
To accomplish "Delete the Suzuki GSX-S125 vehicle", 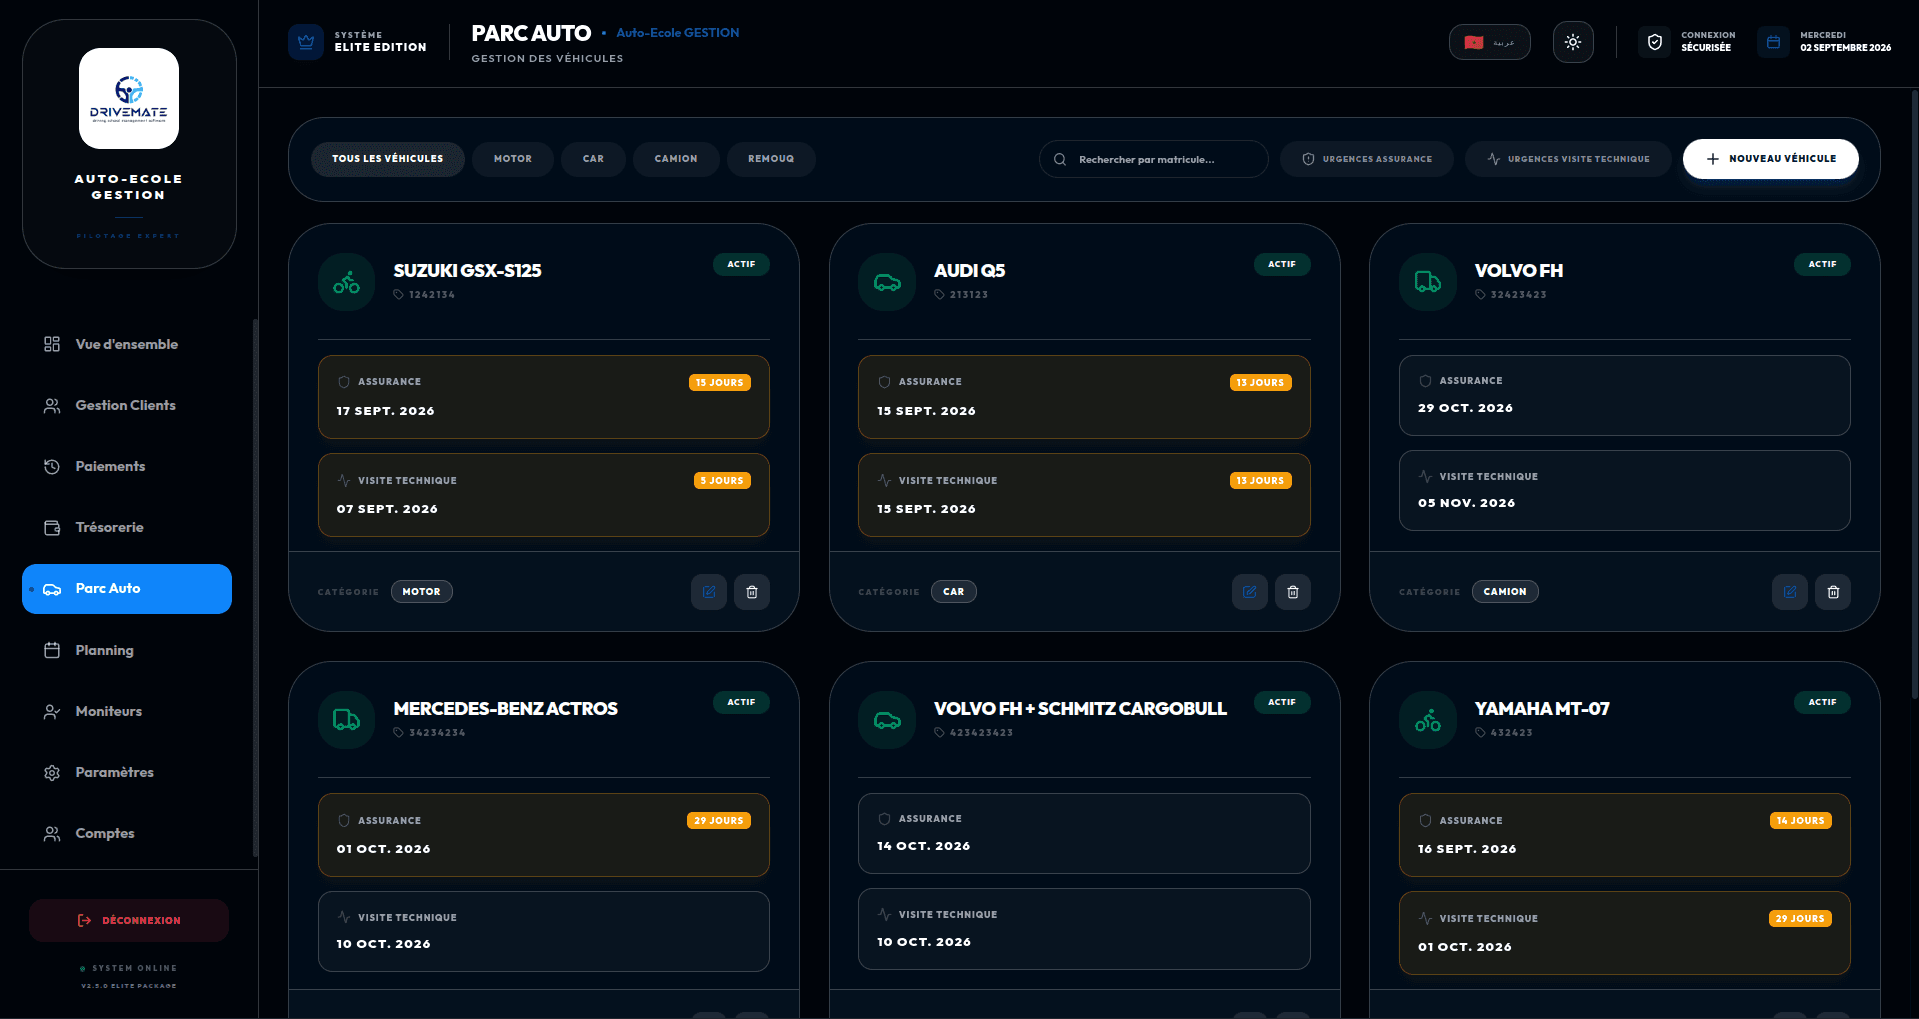I will click(x=752, y=592).
